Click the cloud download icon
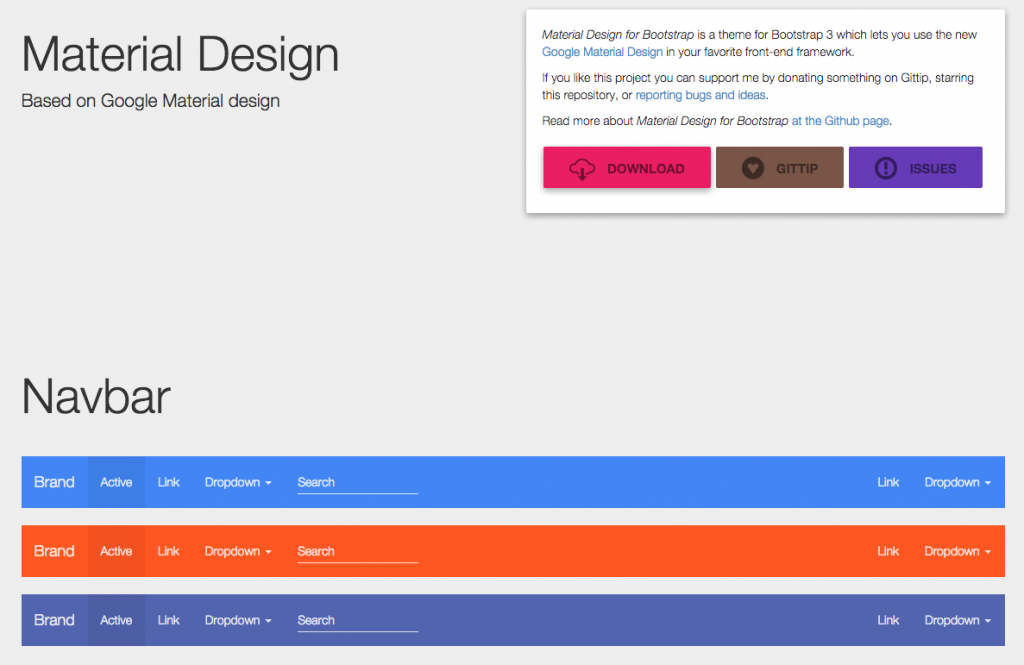Image resolution: width=1024 pixels, height=665 pixels. click(x=582, y=169)
